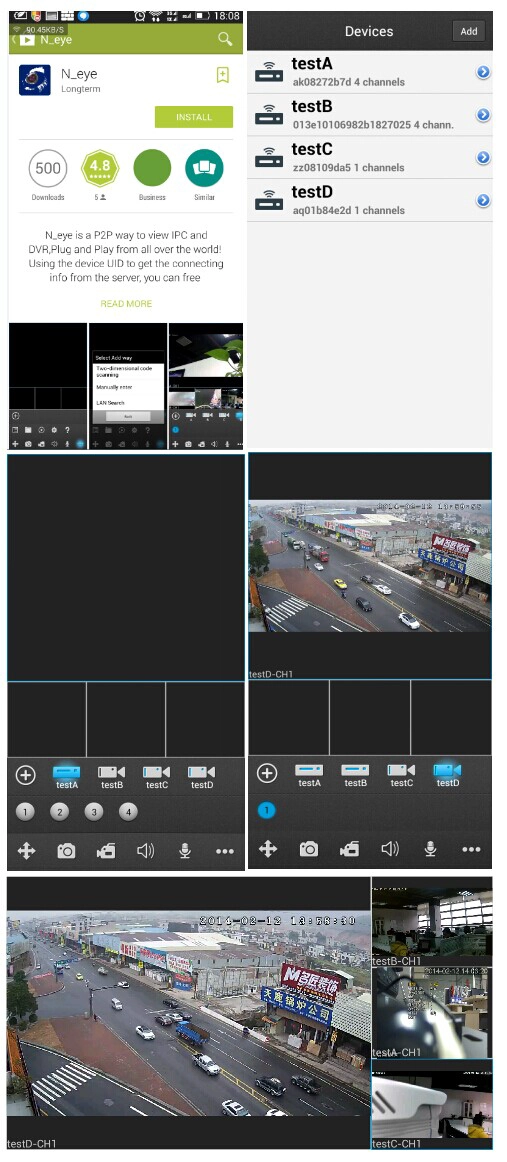This screenshot has width=507, height=1162.
Task: Expand details arrow for testD device
Action: click(483, 200)
